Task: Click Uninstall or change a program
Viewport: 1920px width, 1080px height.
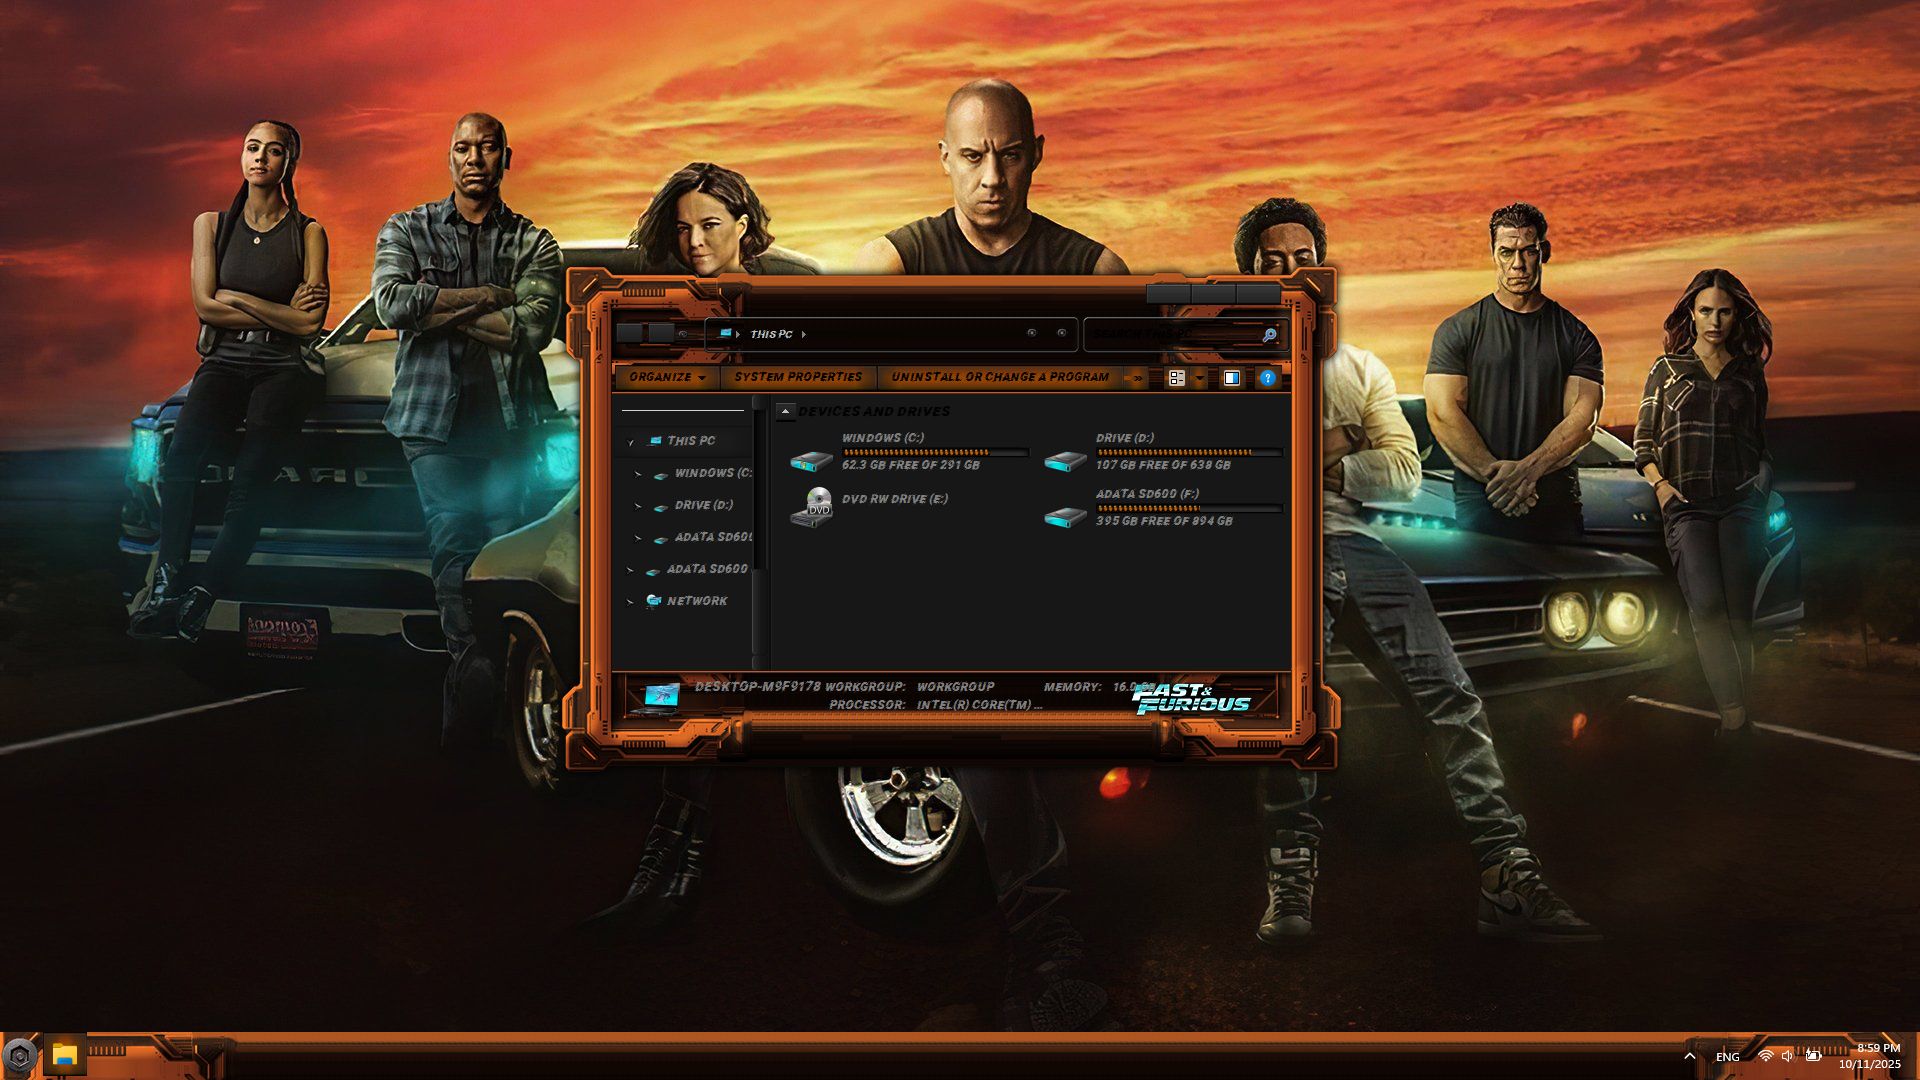Action: coord(999,377)
